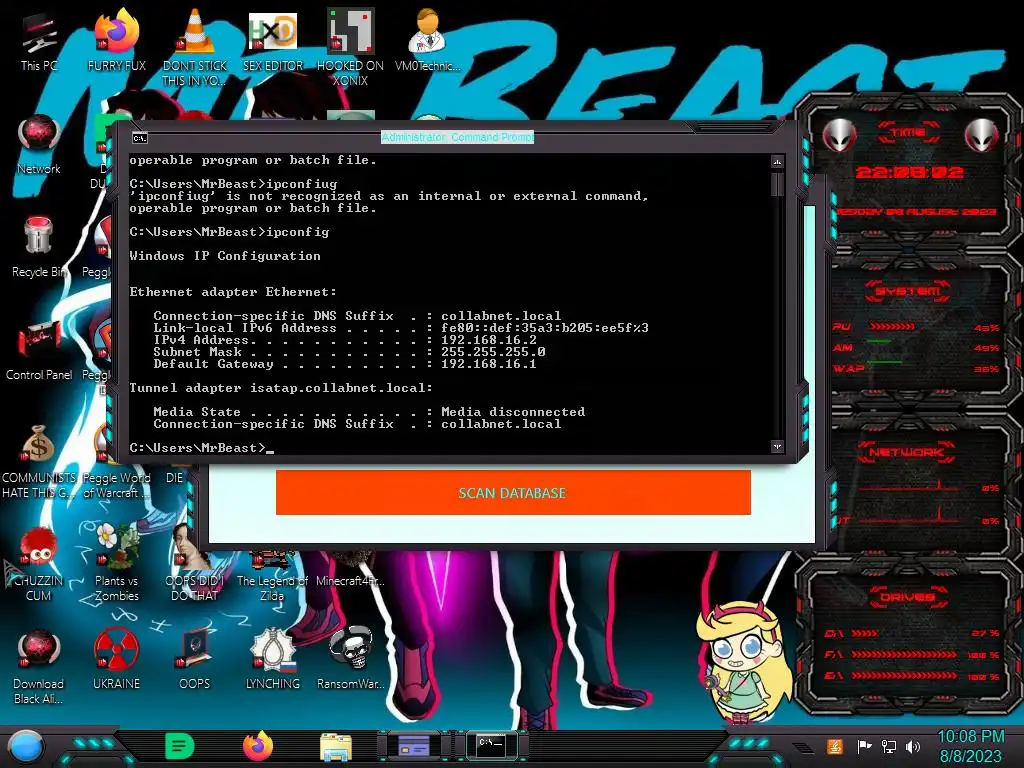Open the 10:08 PM clock and date

[970, 746]
